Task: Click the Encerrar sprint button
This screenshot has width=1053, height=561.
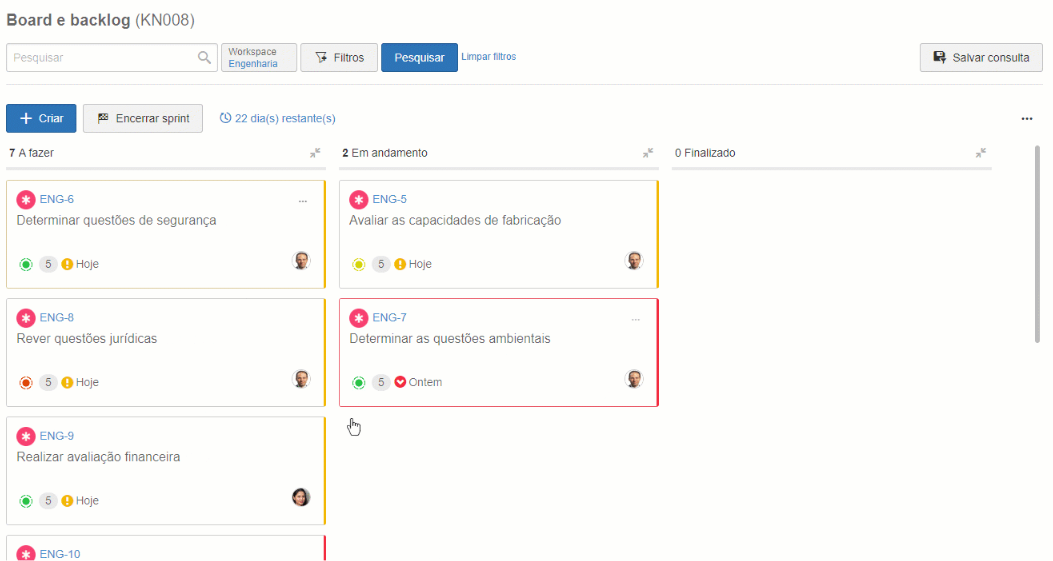Action: (143, 118)
